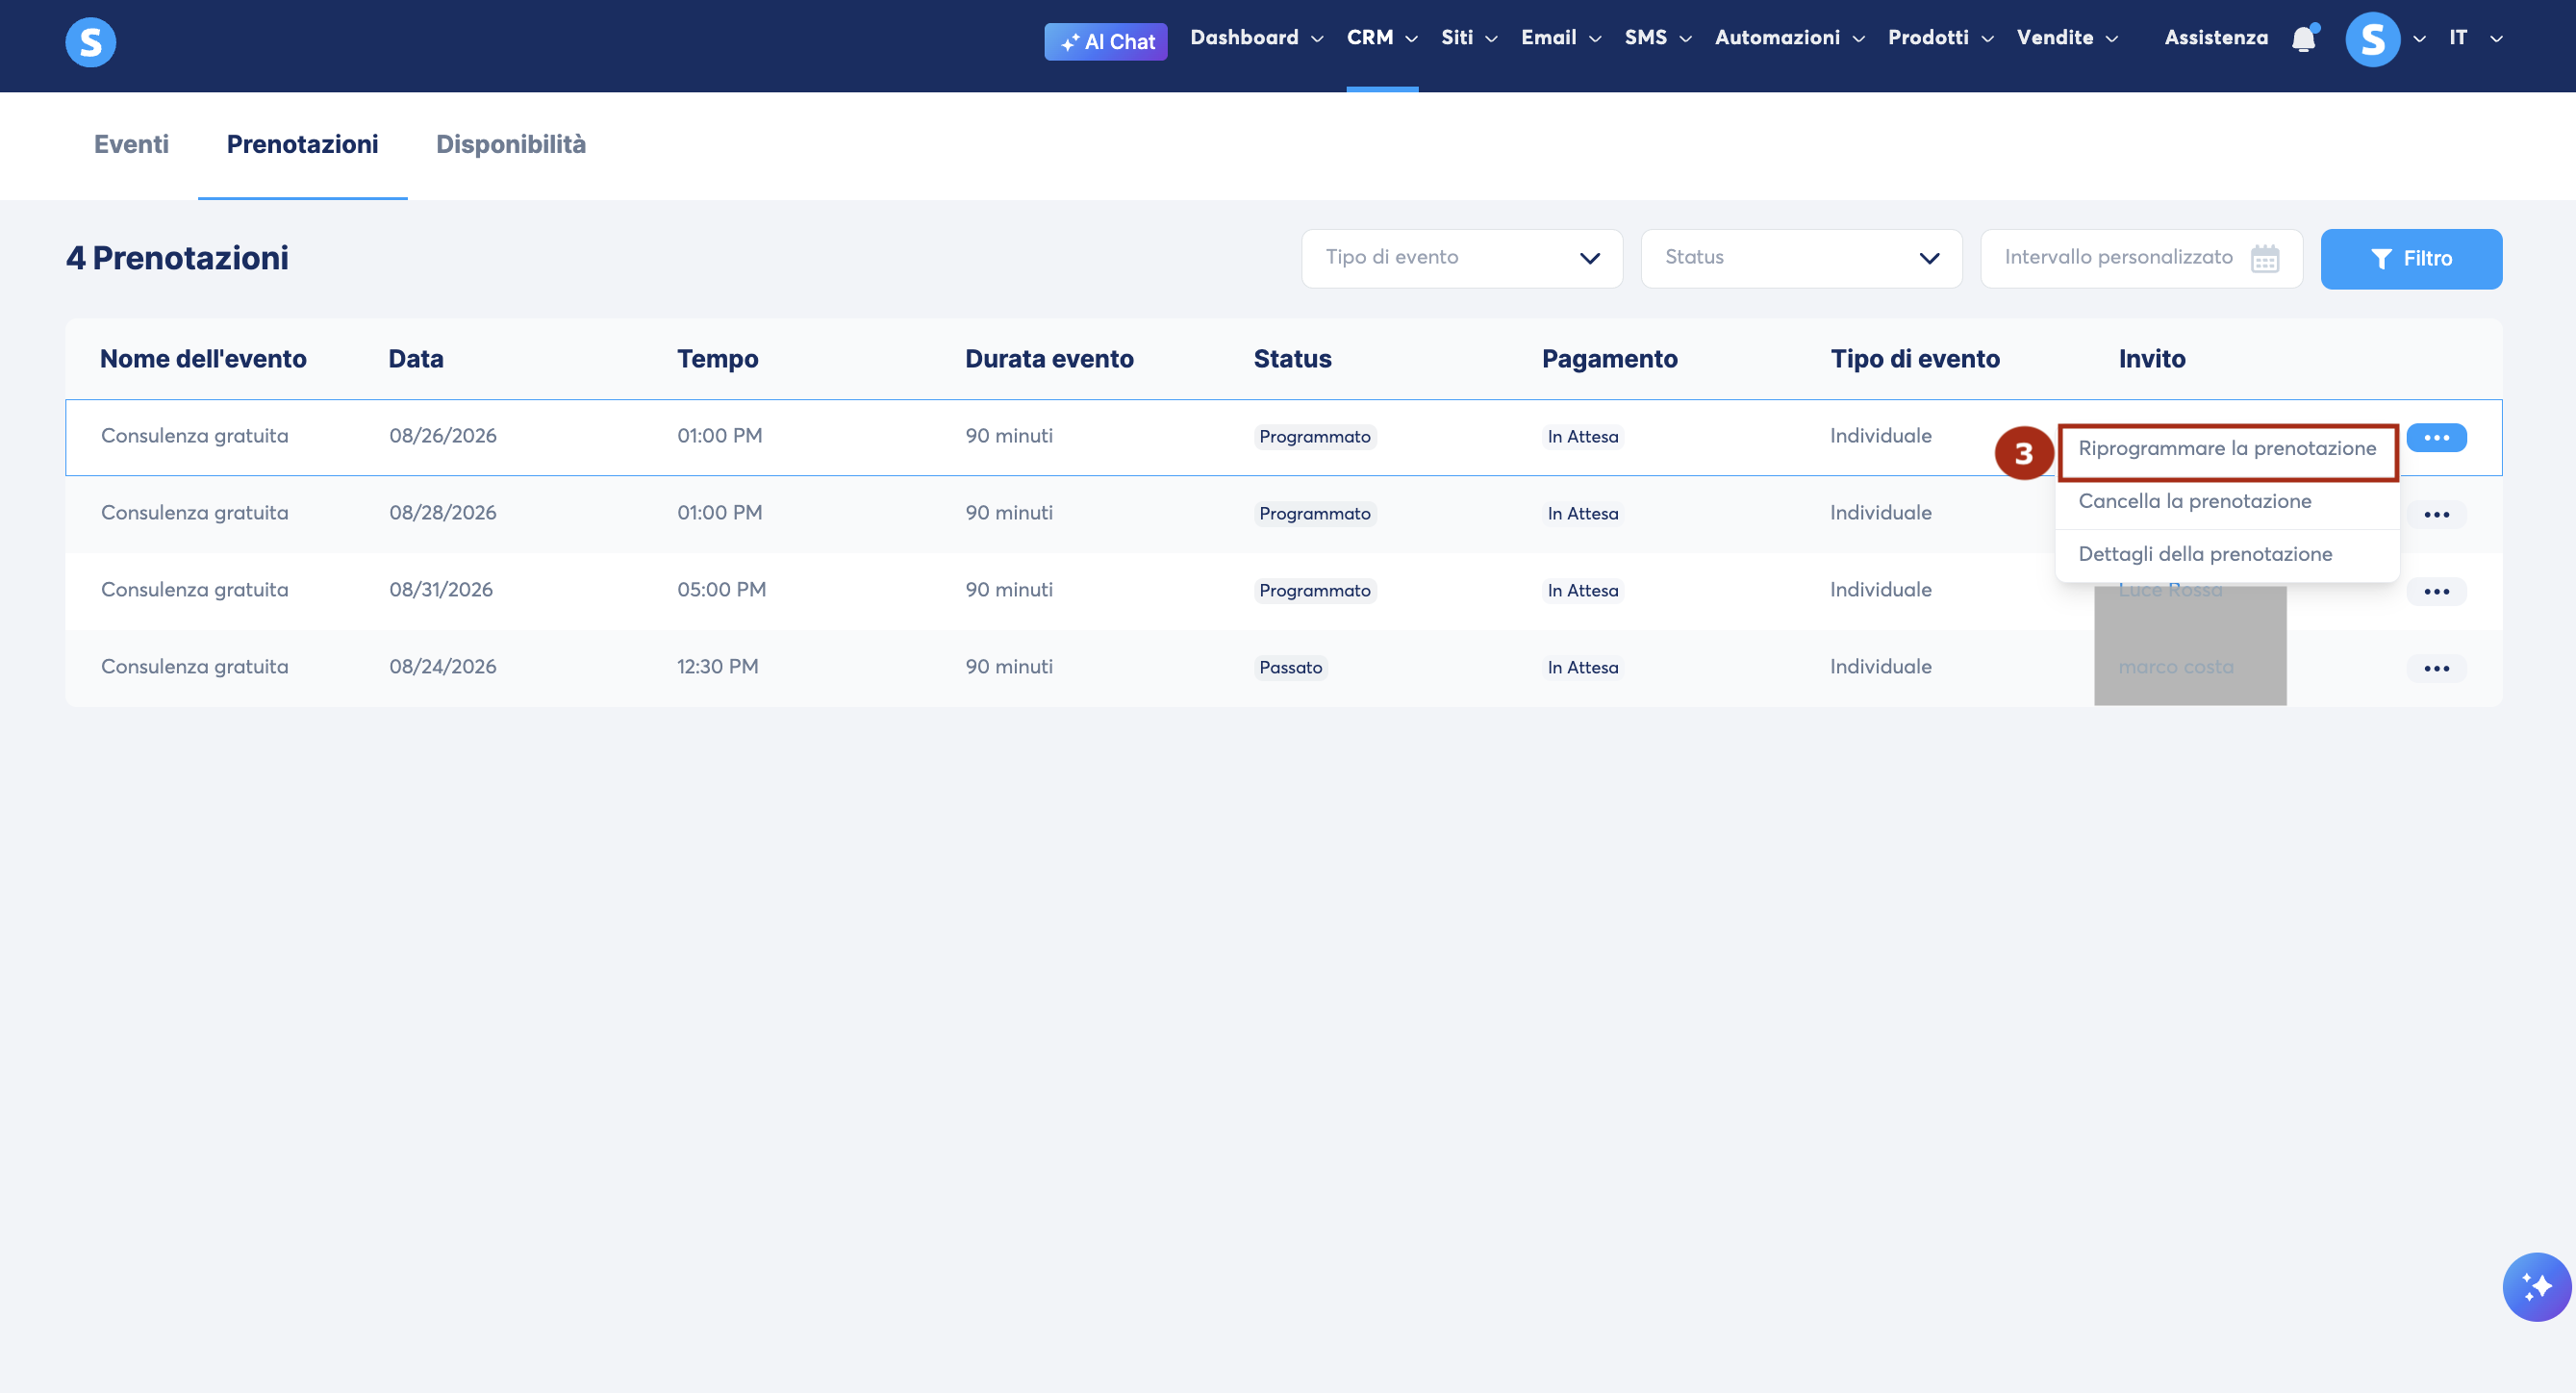
Task: Click the calendar icon in date range field
Action: click(x=2265, y=258)
